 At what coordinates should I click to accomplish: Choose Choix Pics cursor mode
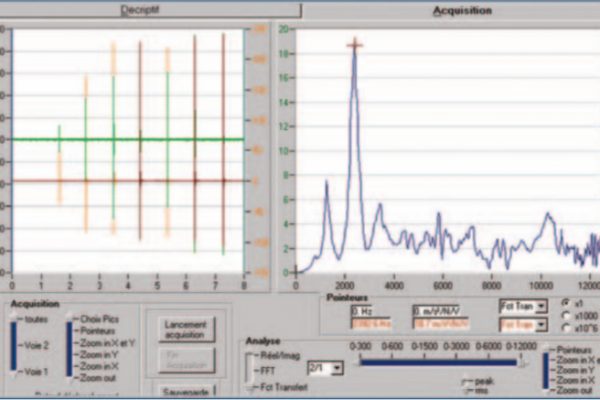(x=99, y=319)
